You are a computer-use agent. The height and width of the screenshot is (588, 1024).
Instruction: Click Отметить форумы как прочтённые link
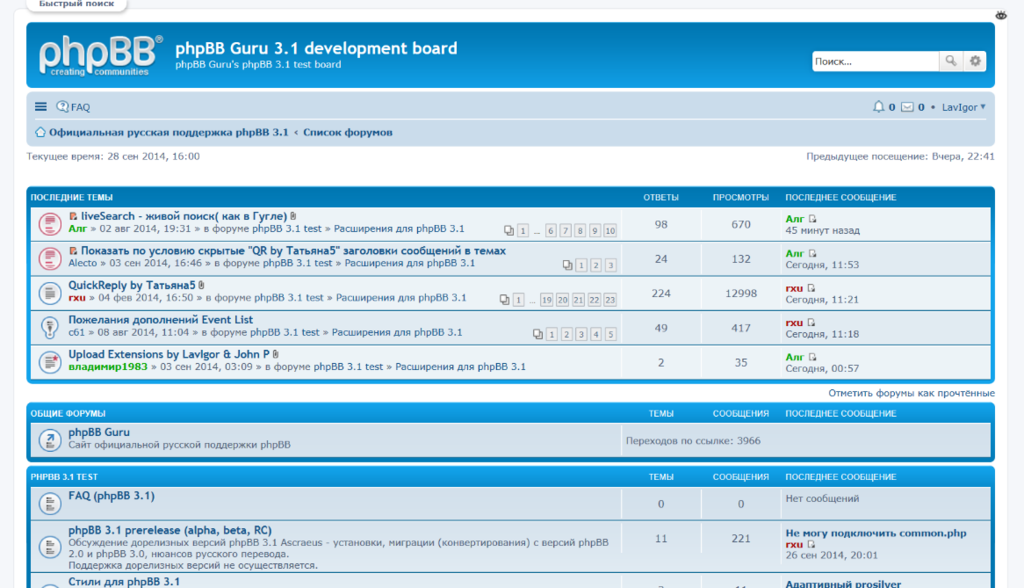click(x=911, y=393)
